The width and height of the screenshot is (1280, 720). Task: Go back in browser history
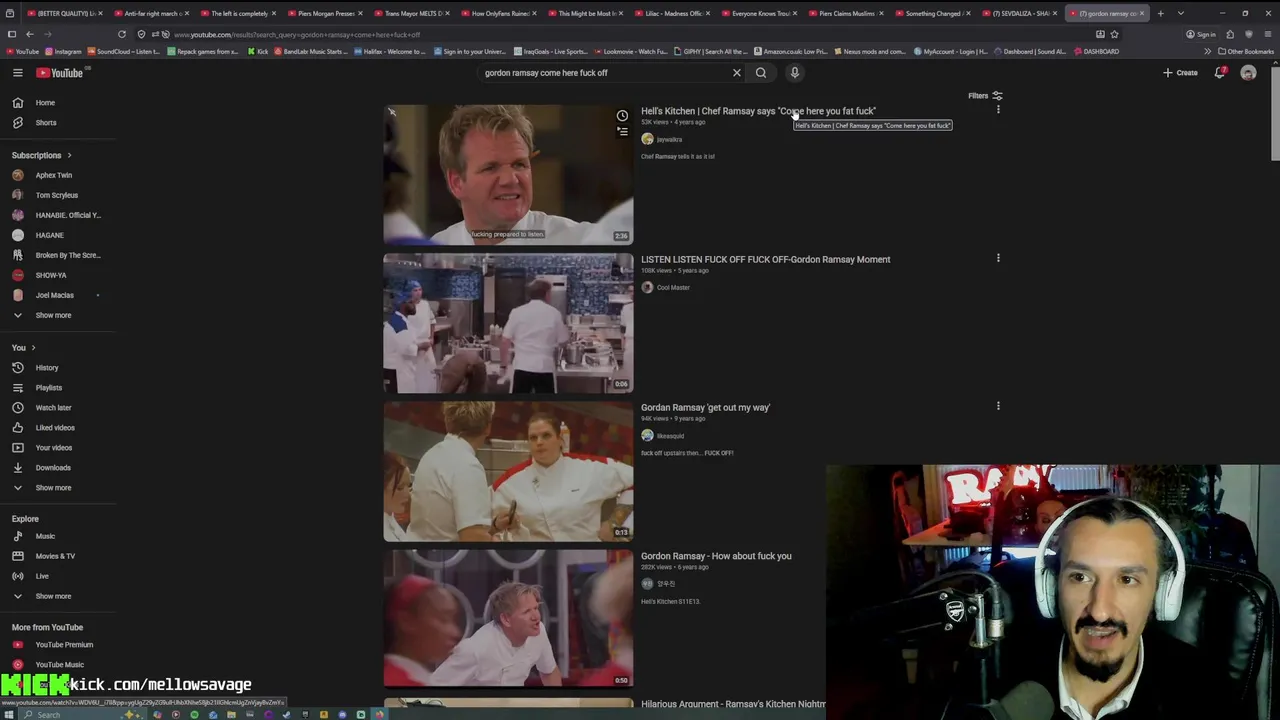pos(29,34)
